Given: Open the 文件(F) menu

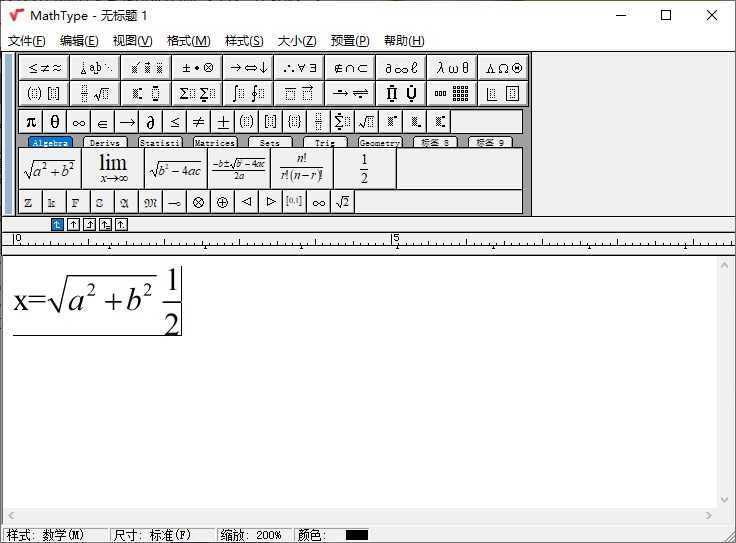Looking at the screenshot, I should [27, 41].
